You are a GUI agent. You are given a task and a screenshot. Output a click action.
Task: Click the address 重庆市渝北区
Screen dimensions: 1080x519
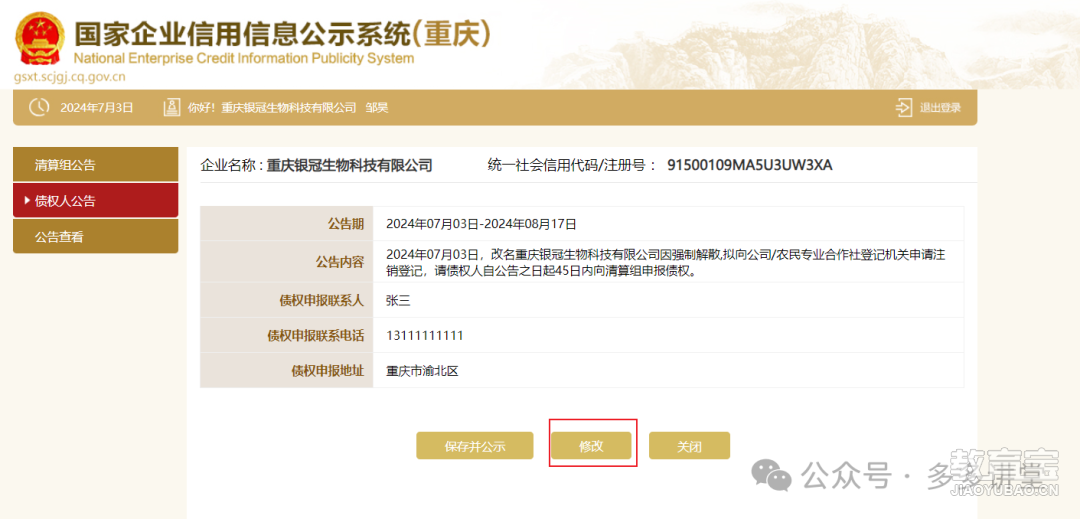tap(422, 371)
